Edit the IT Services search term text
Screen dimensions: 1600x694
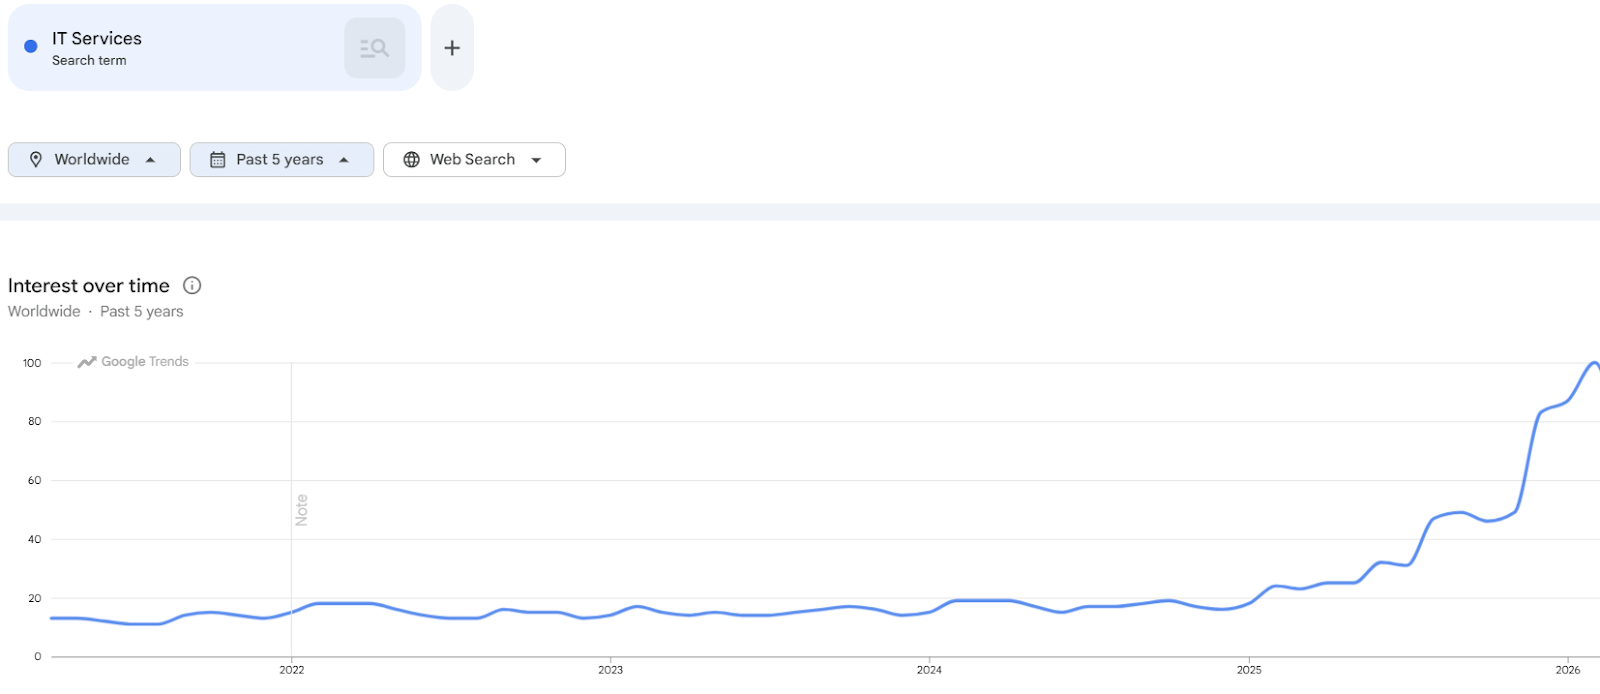[97, 39]
